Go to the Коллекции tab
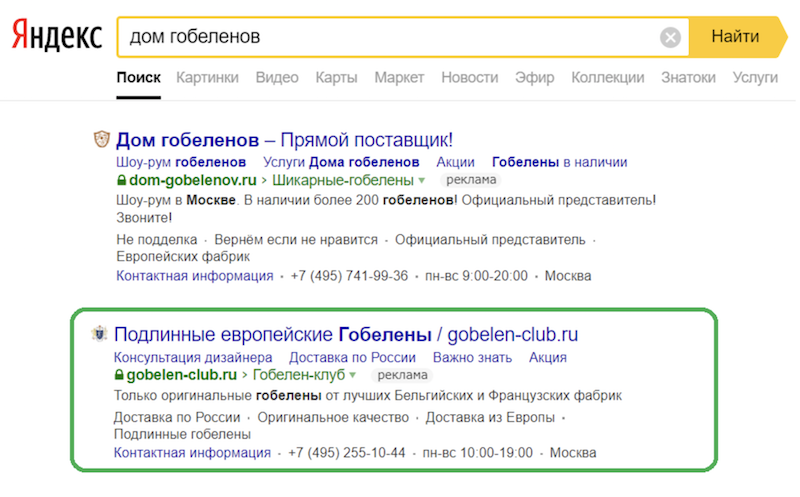The height and width of the screenshot is (497, 800). 608,78
